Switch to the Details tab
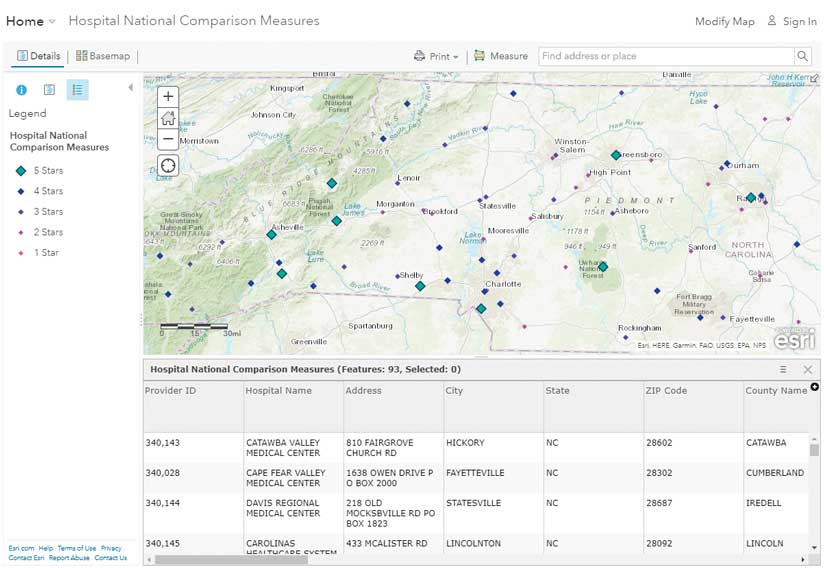 click(x=38, y=56)
